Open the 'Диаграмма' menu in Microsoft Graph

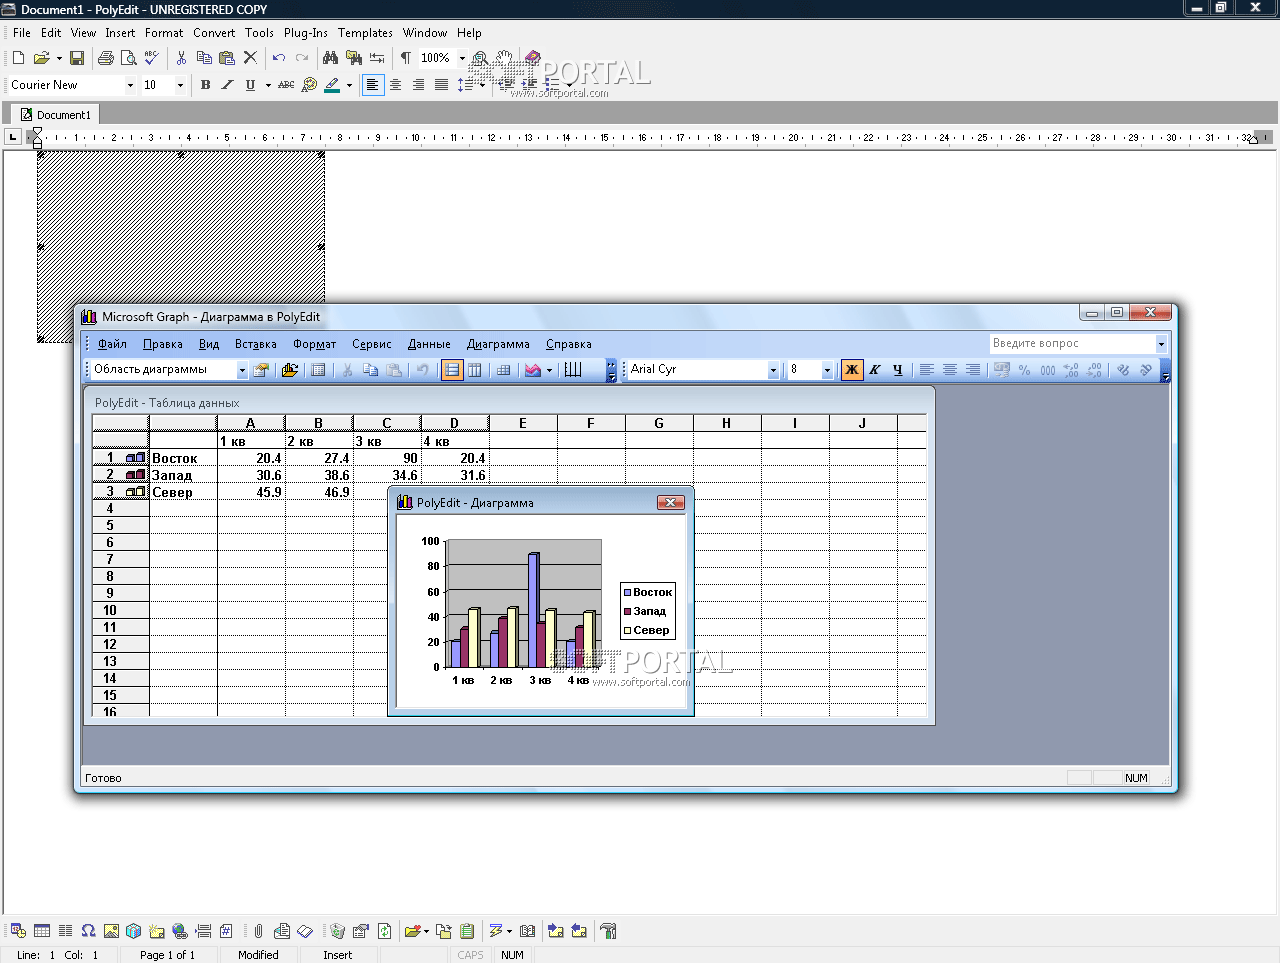[498, 344]
